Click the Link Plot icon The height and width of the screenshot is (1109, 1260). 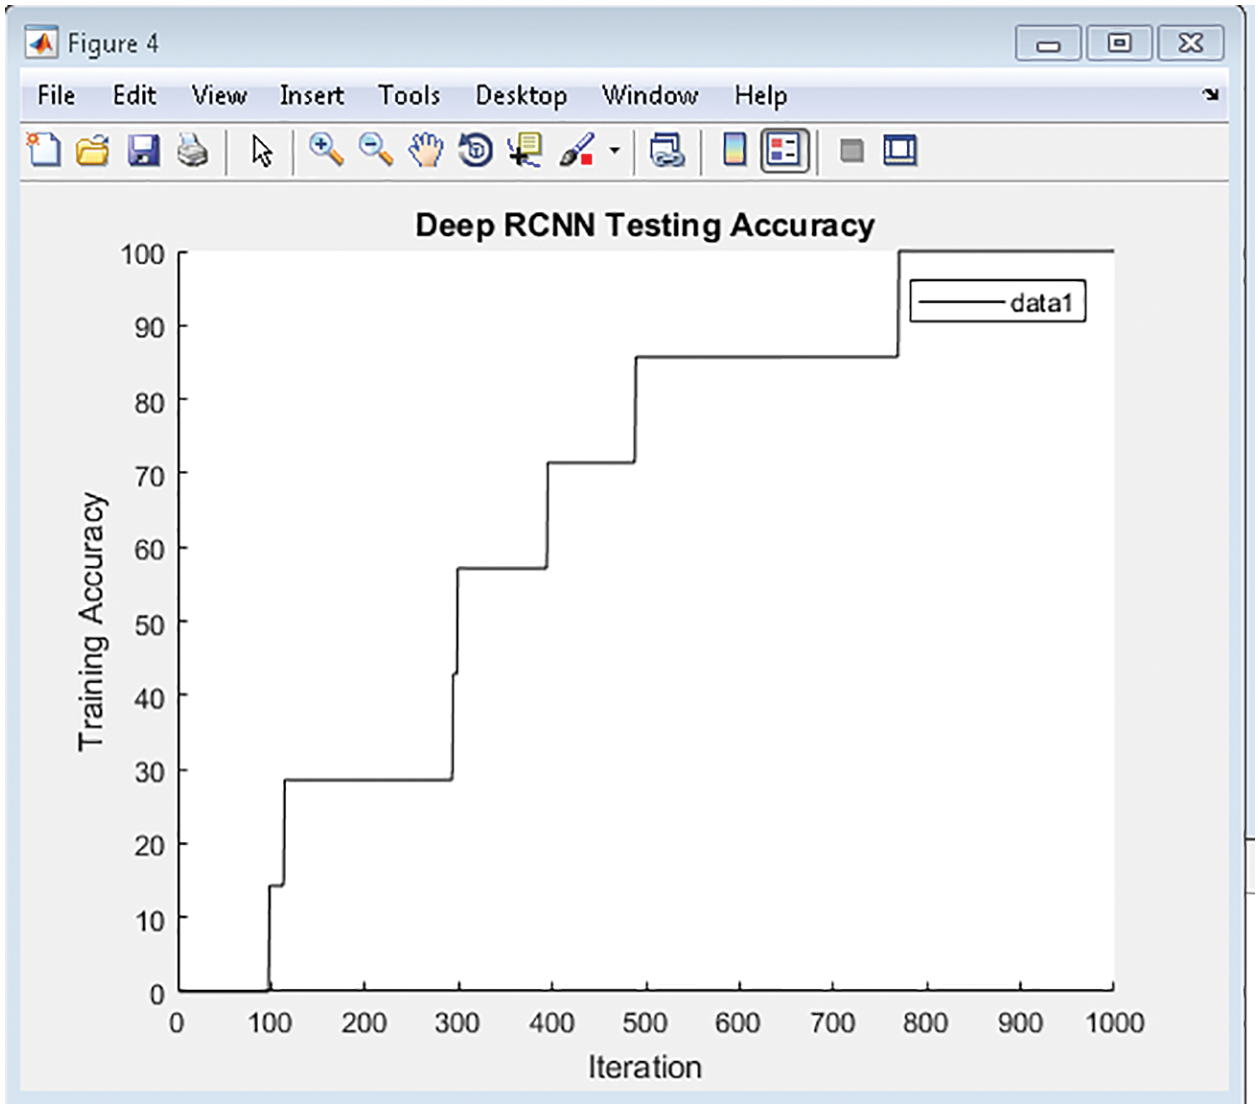[666, 151]
